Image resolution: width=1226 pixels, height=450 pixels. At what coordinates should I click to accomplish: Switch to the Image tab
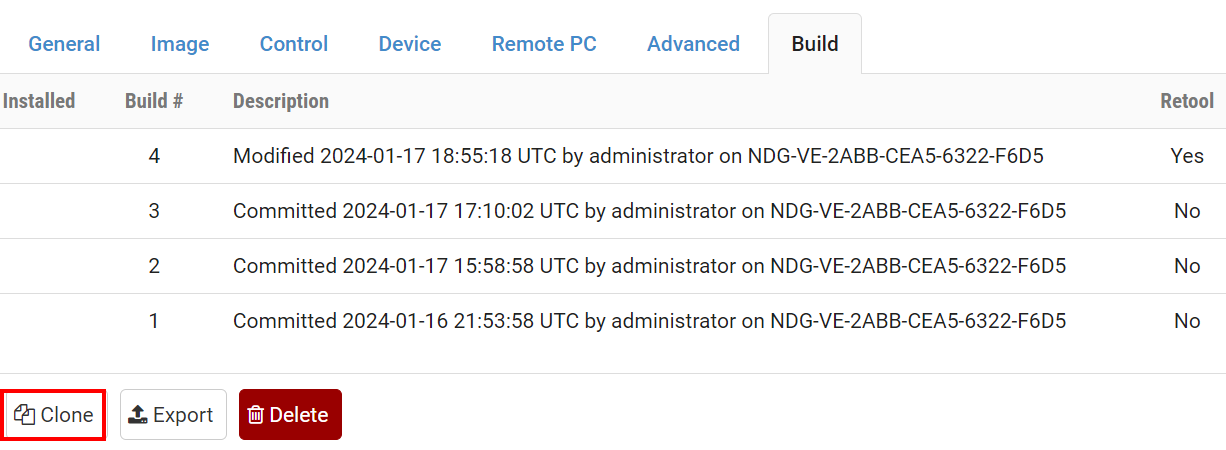tap(180, 44)
